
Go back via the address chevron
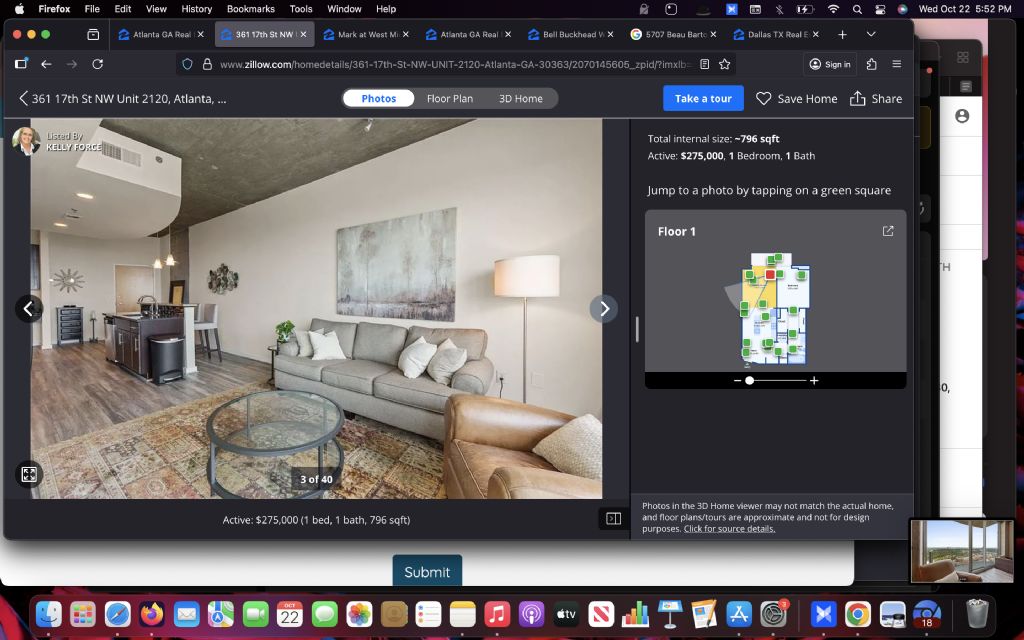pos(24,99)
